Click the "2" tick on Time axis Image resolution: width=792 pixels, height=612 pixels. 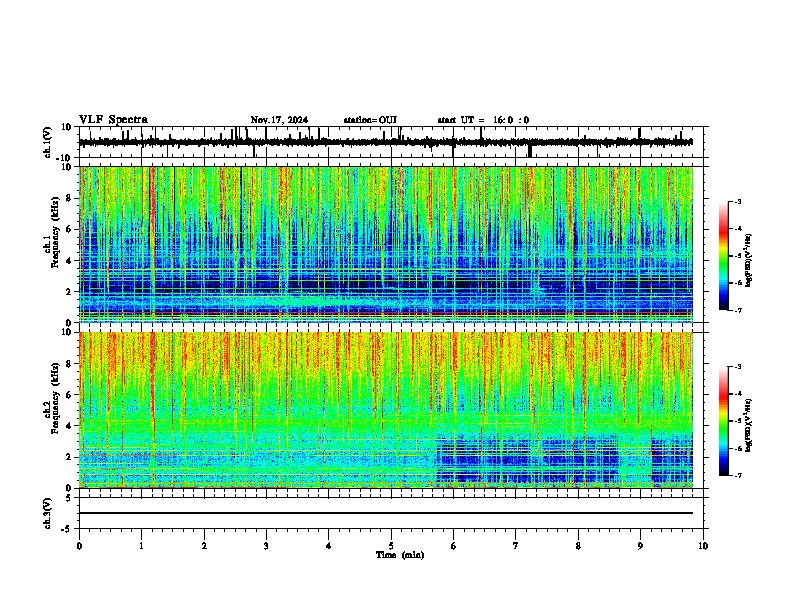[204, 546]
